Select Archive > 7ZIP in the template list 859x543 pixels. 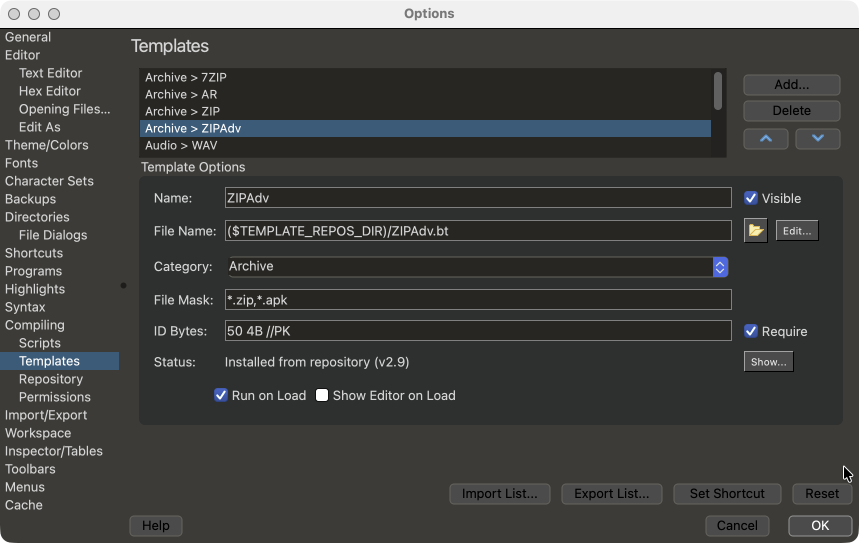(x=186, y=77)
